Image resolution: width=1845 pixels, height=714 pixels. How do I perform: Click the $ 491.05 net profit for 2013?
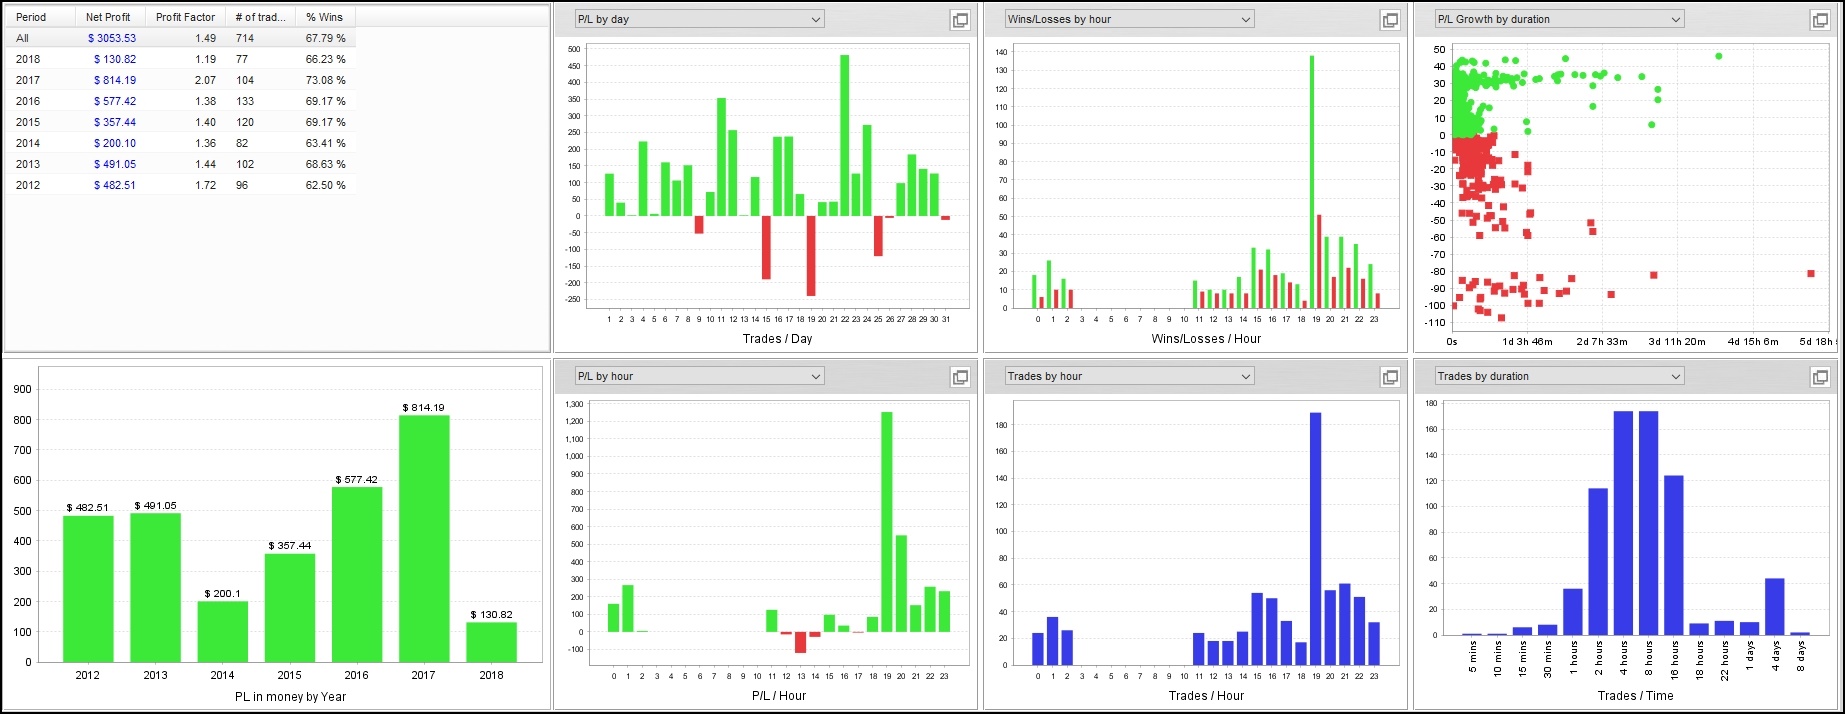[x=115, y=164]
